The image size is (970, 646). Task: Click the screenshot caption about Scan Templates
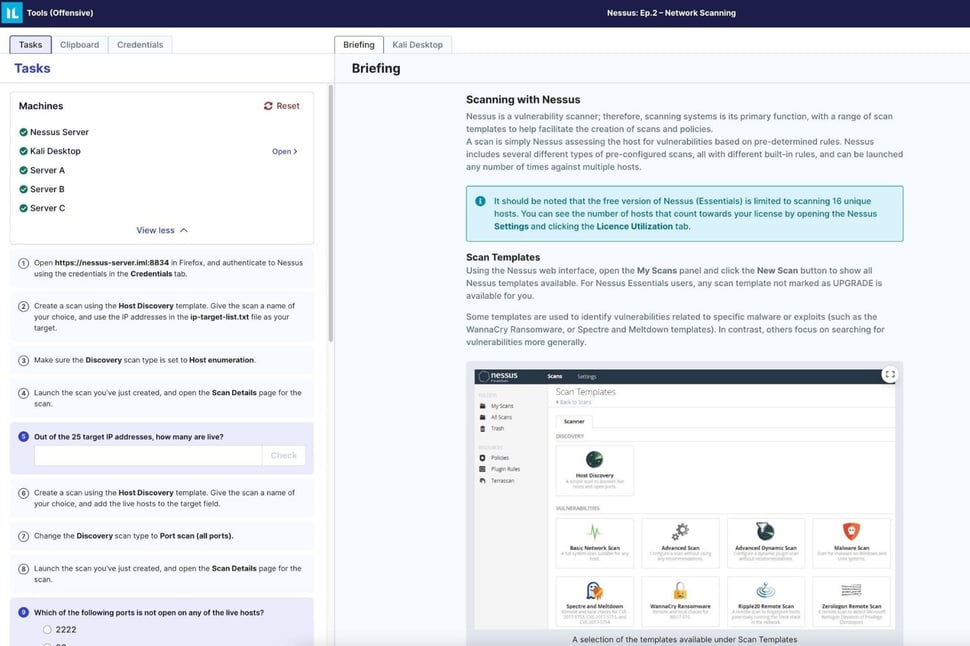pyautogui.click(x=684, y=639)
